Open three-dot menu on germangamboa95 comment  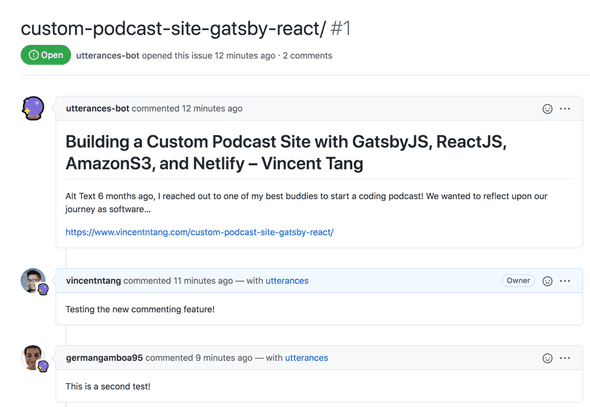[x=565, y=358]
